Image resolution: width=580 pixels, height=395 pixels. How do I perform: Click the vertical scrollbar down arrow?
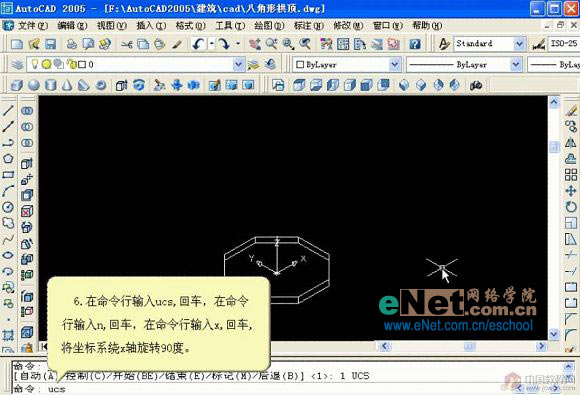click(x=554, y=334)
